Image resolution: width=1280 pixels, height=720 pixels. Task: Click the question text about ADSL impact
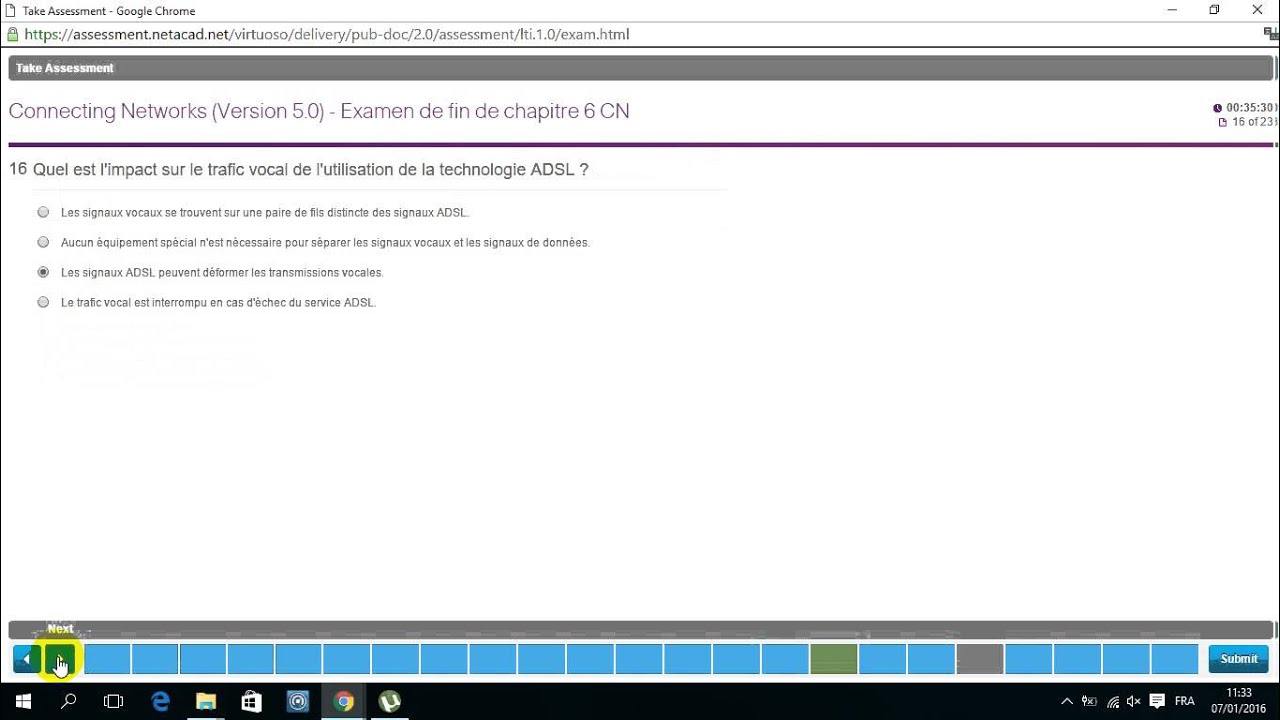pos(311,169)
